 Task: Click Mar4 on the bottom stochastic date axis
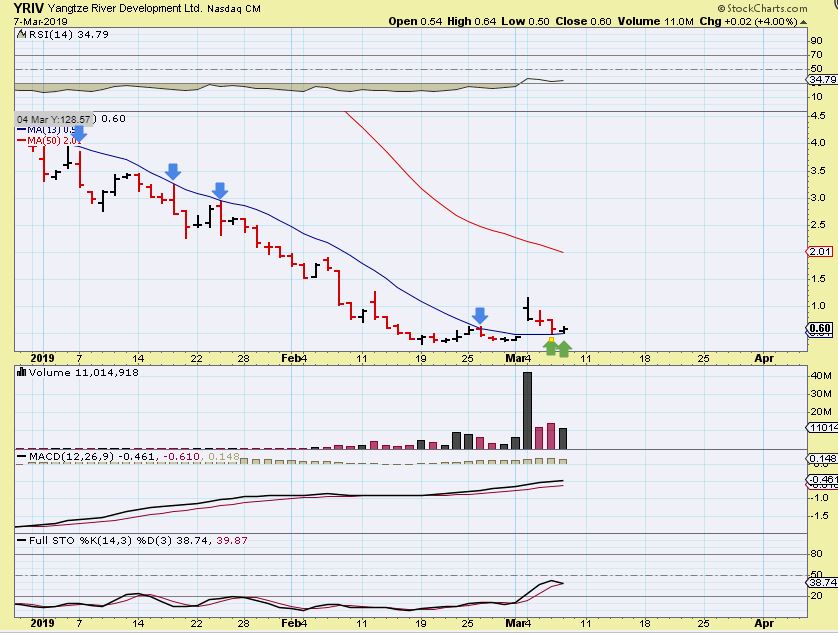518,623
